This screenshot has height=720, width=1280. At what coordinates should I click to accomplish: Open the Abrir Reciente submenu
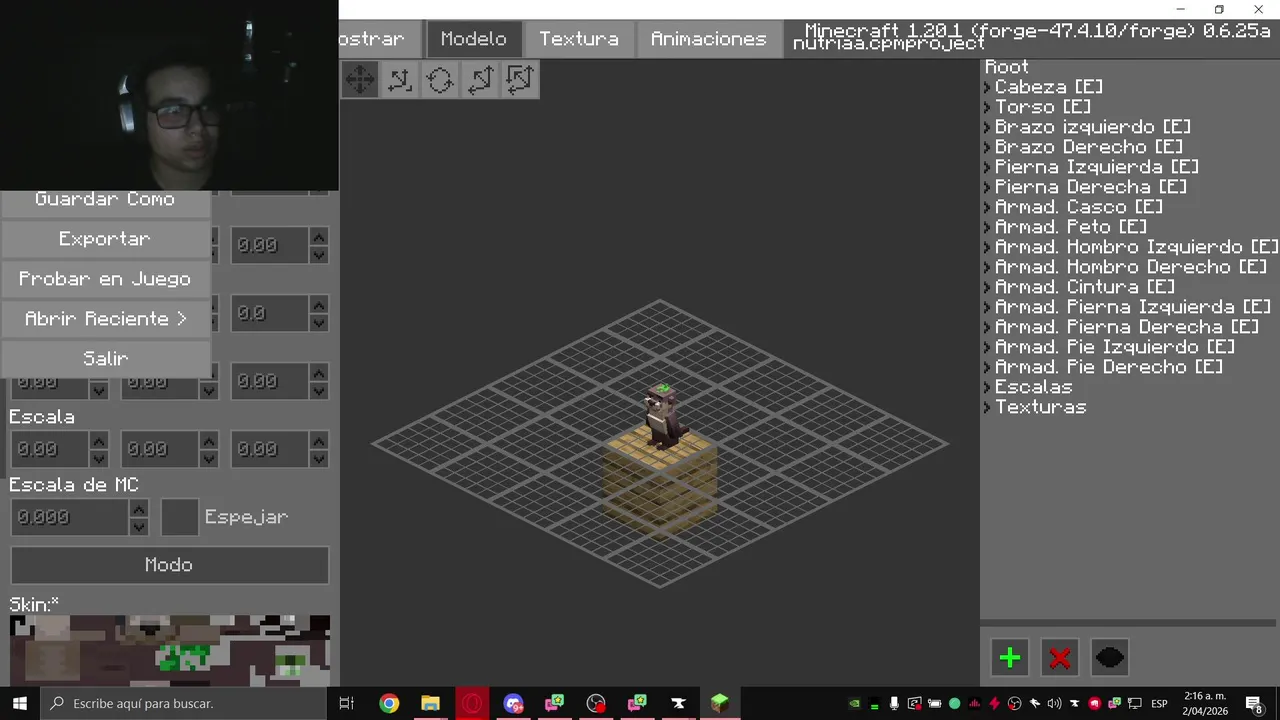coord(105,318)
